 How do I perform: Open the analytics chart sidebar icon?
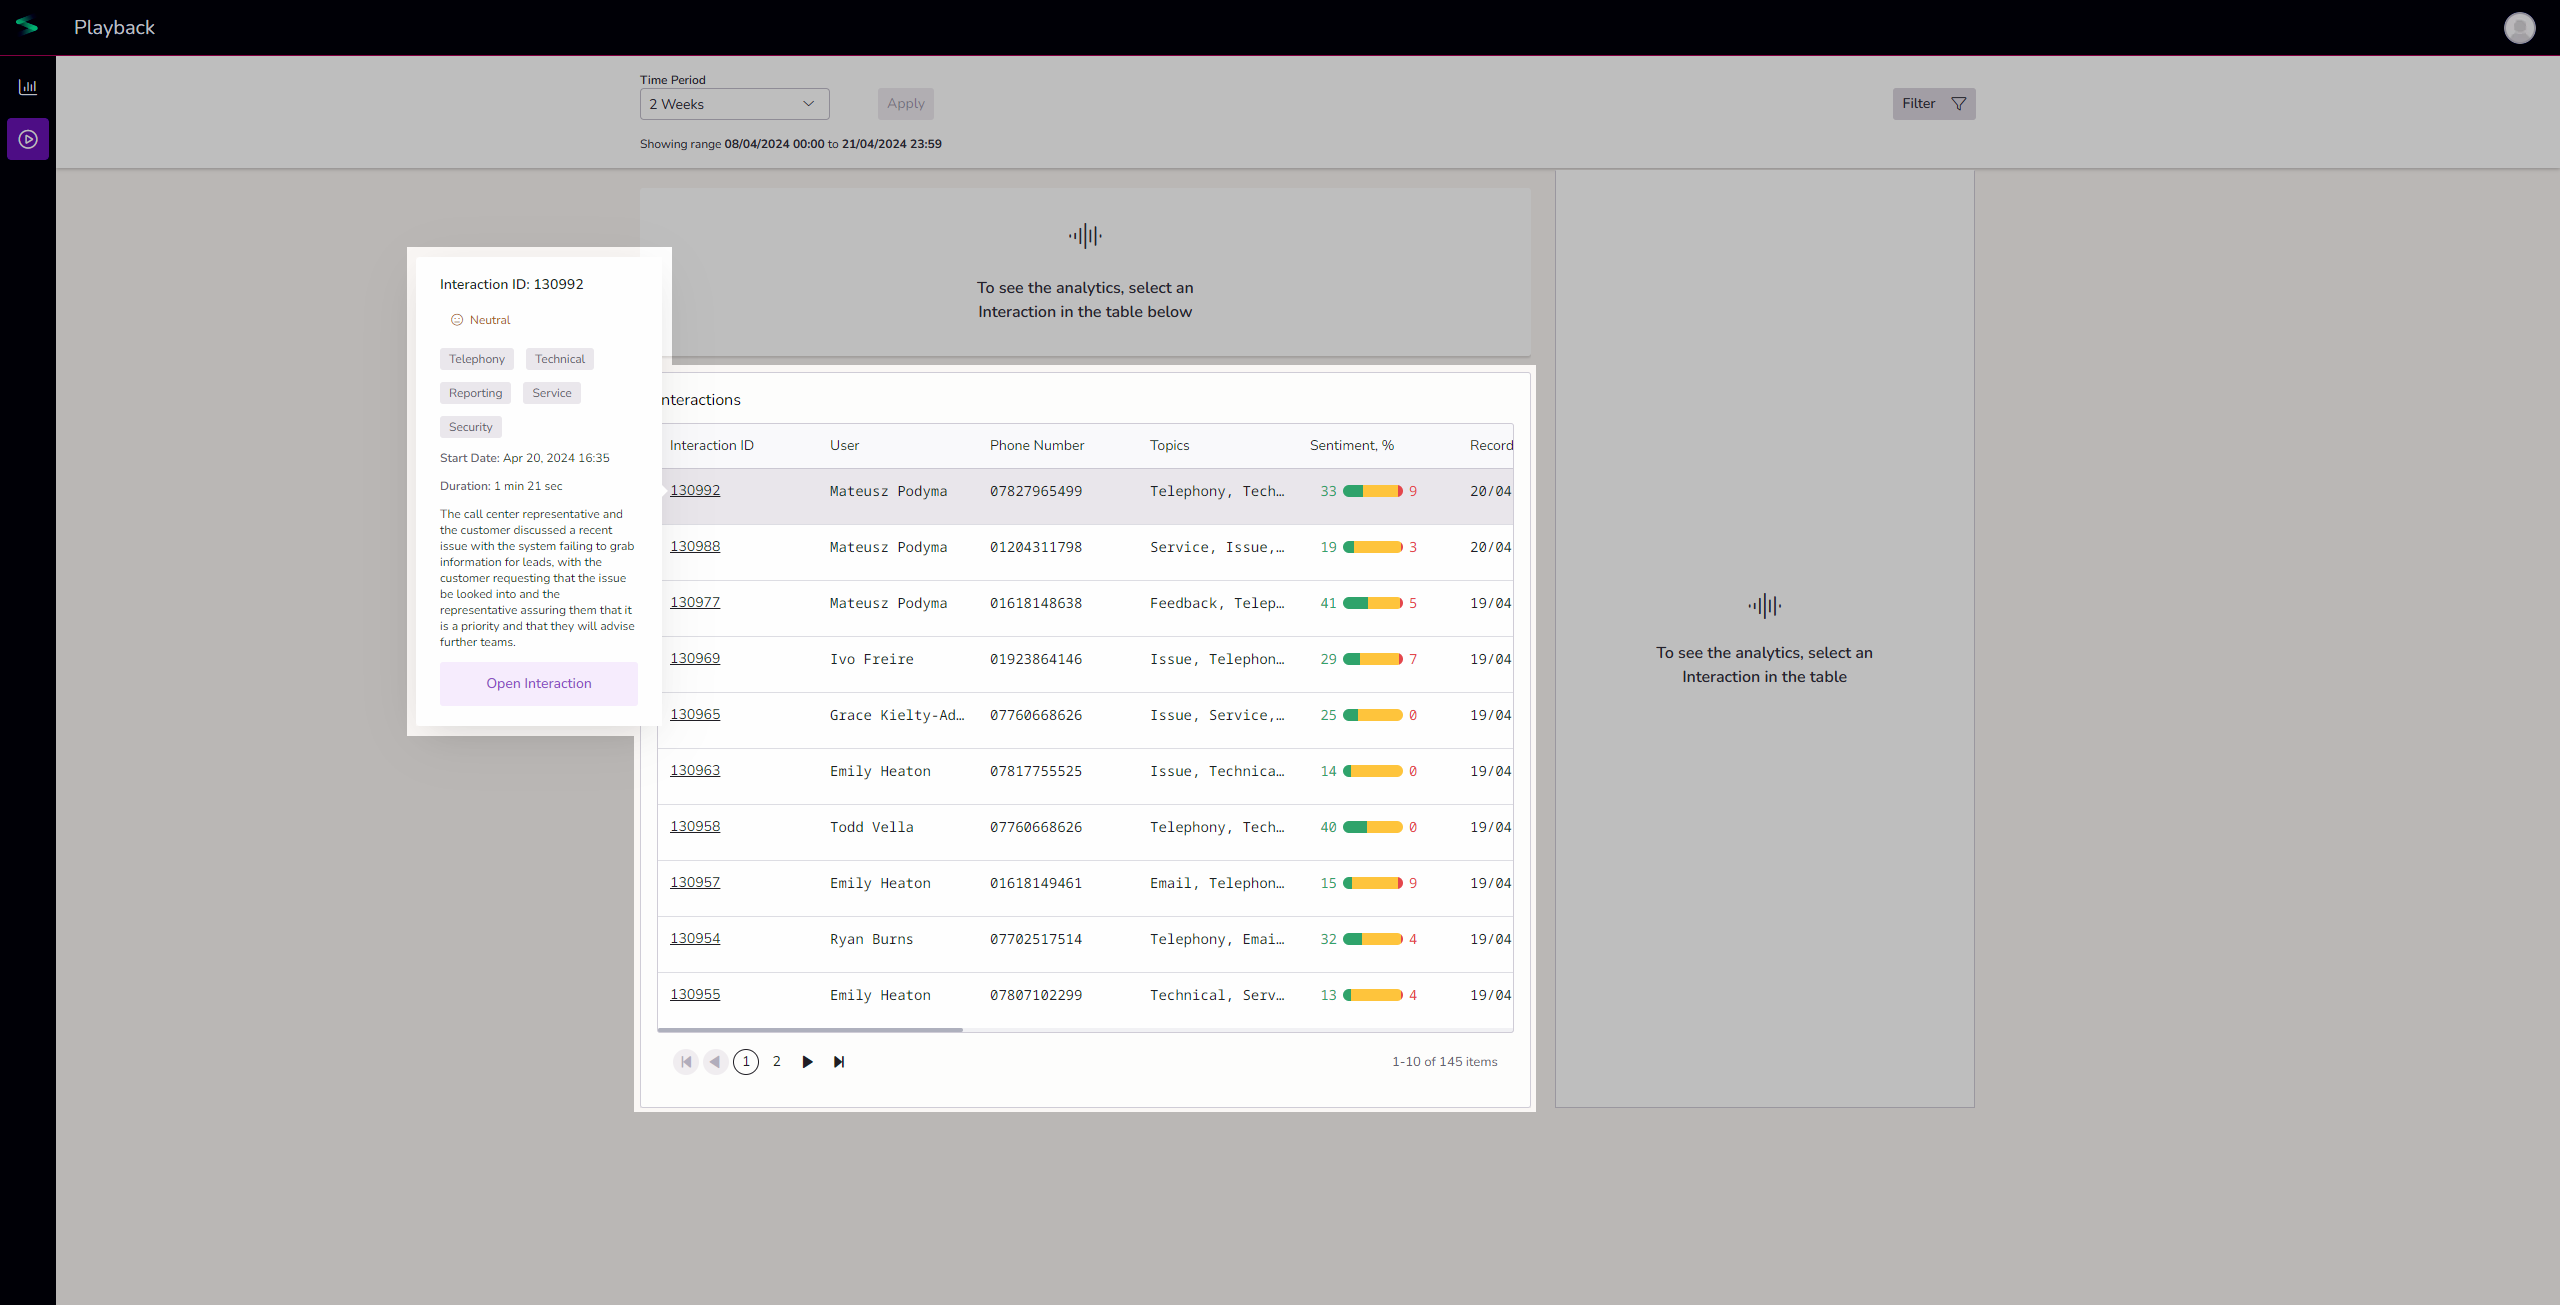click(x=28, y=87)
